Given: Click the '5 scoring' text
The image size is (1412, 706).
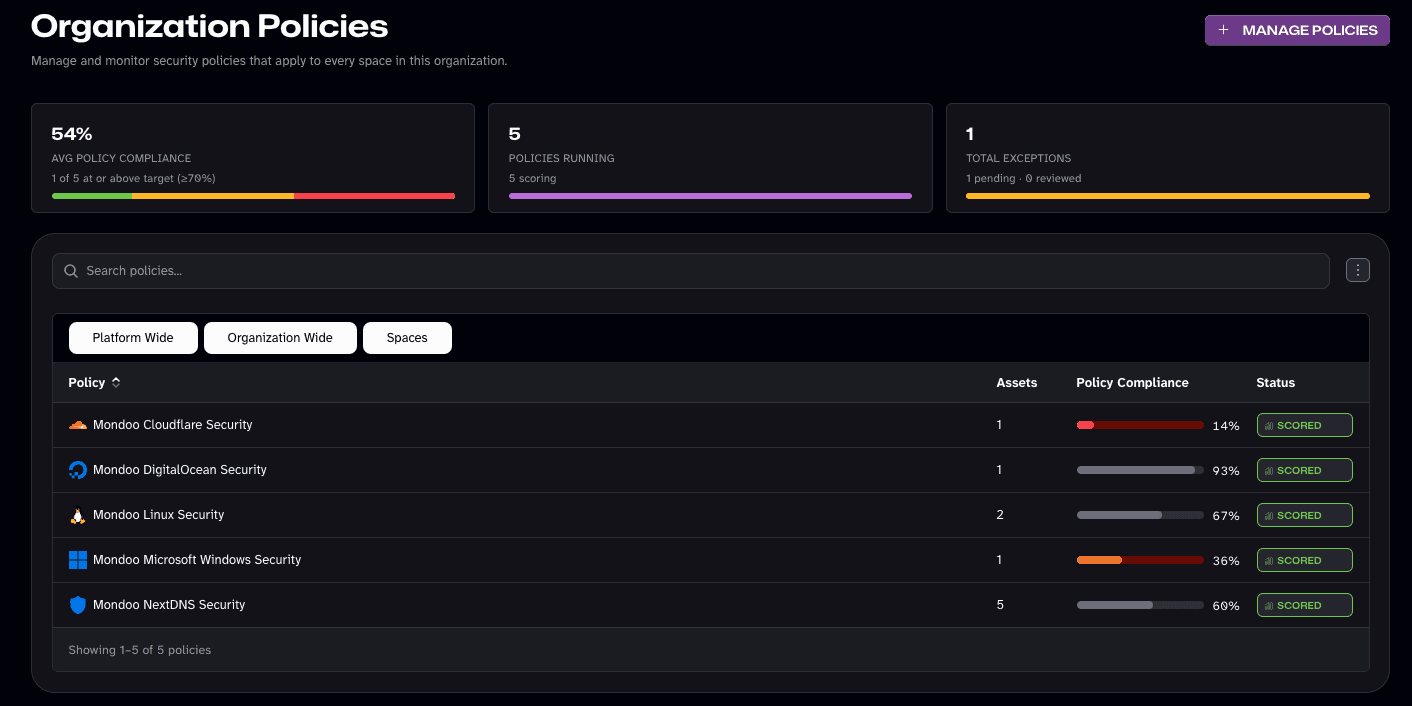Looking at the screenshot, I should (x=532, y=179).
